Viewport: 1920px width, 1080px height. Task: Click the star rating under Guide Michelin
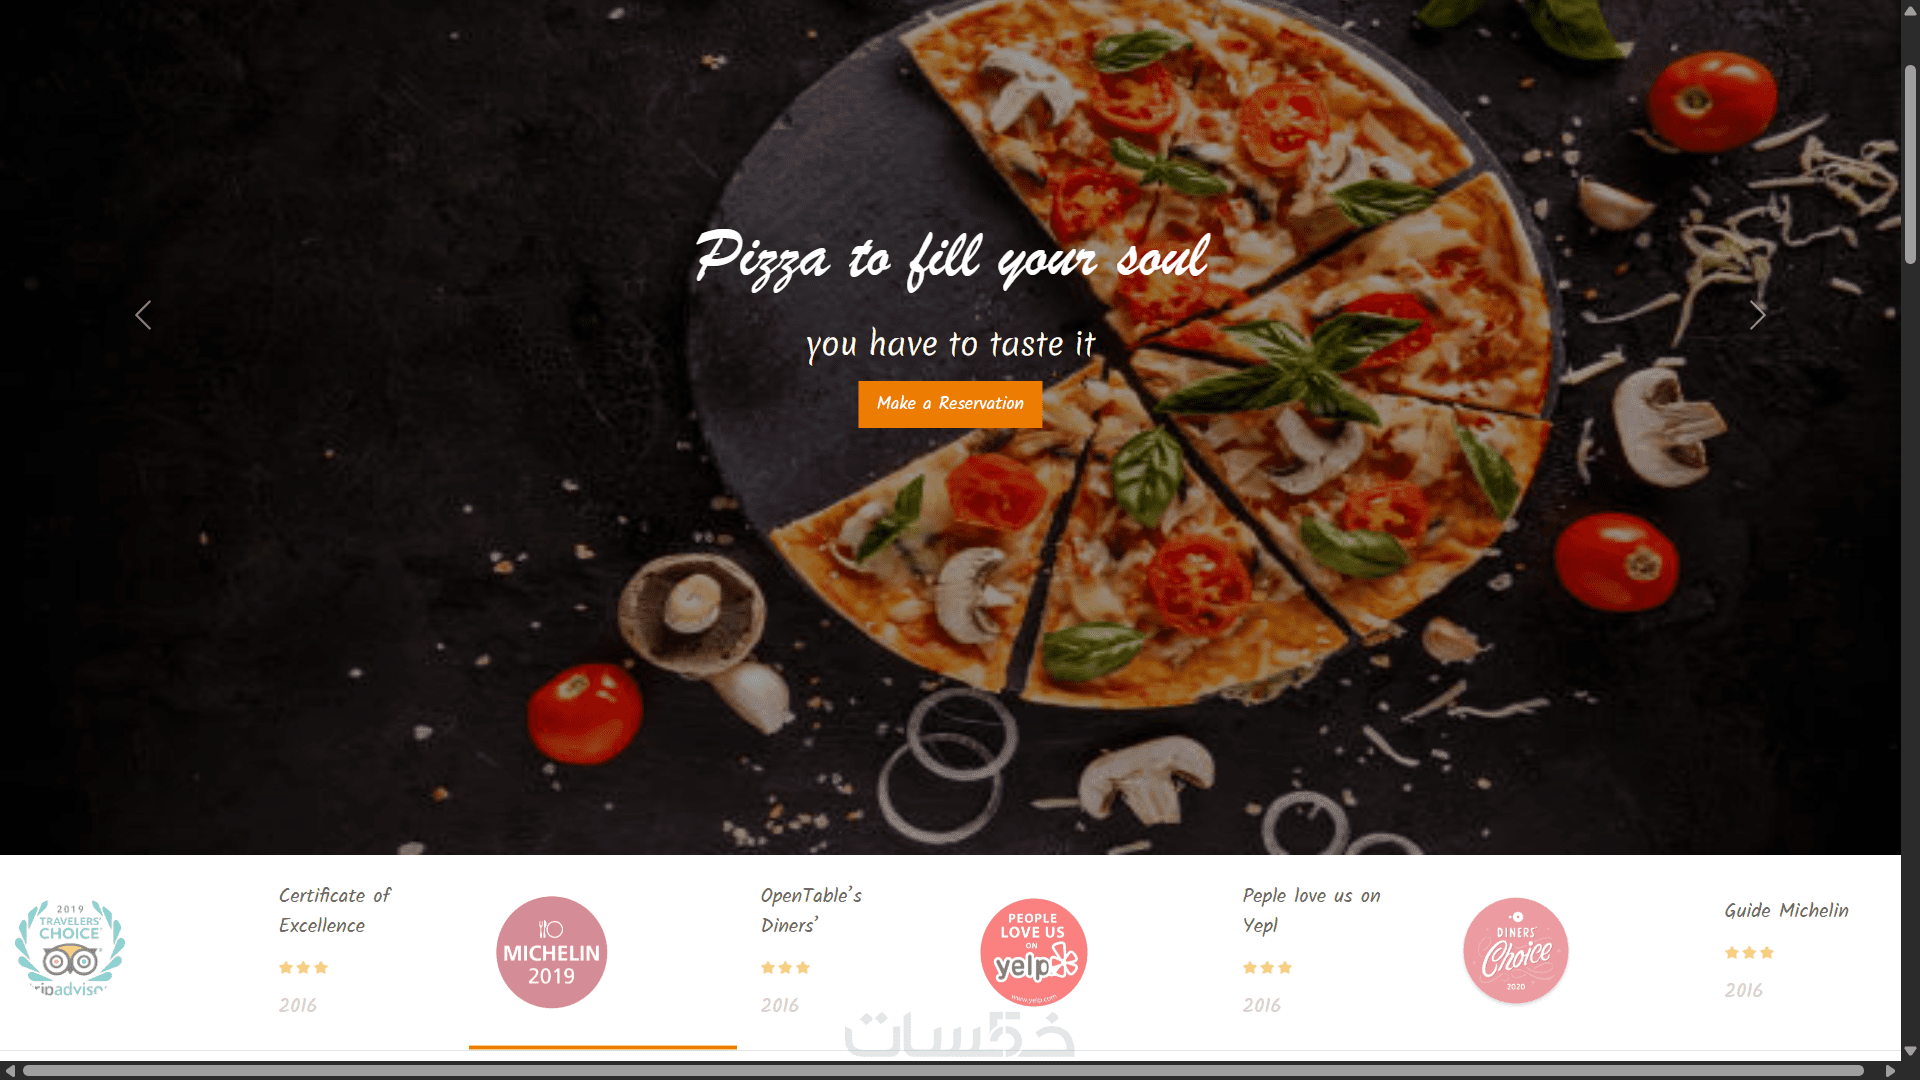pyautogui.click(x=1749, y=953)
